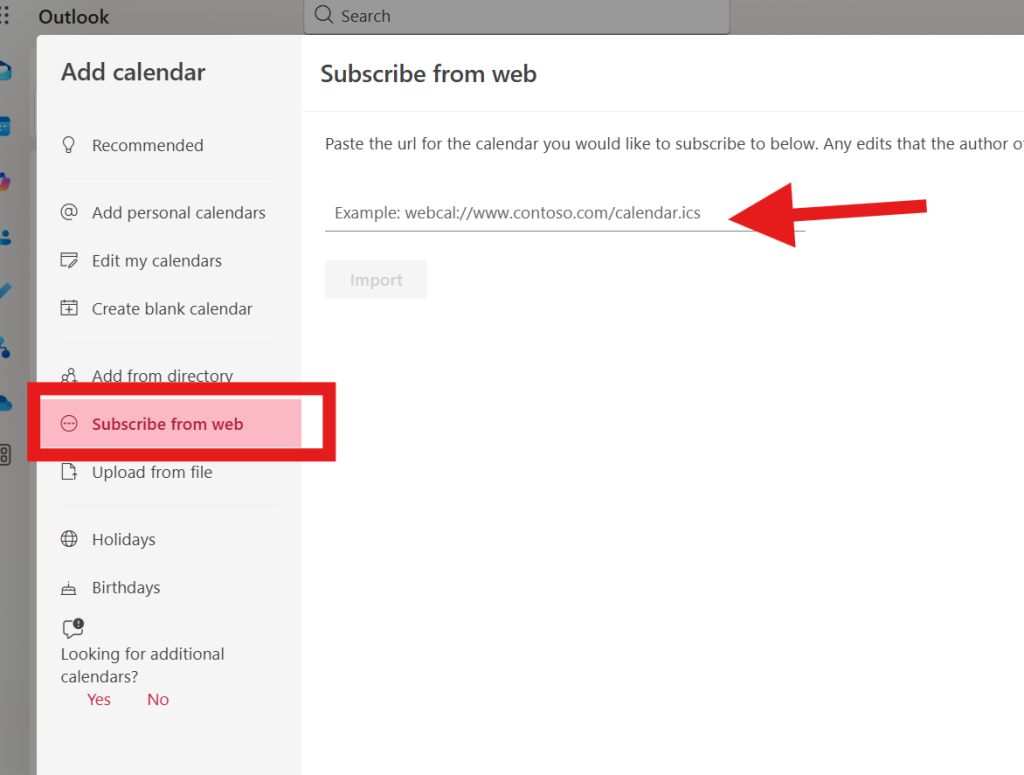1024x775 pixels.
Task: Click the Add personal calendars @ icon
Action: pyautogui.click(x=69, y=212)
